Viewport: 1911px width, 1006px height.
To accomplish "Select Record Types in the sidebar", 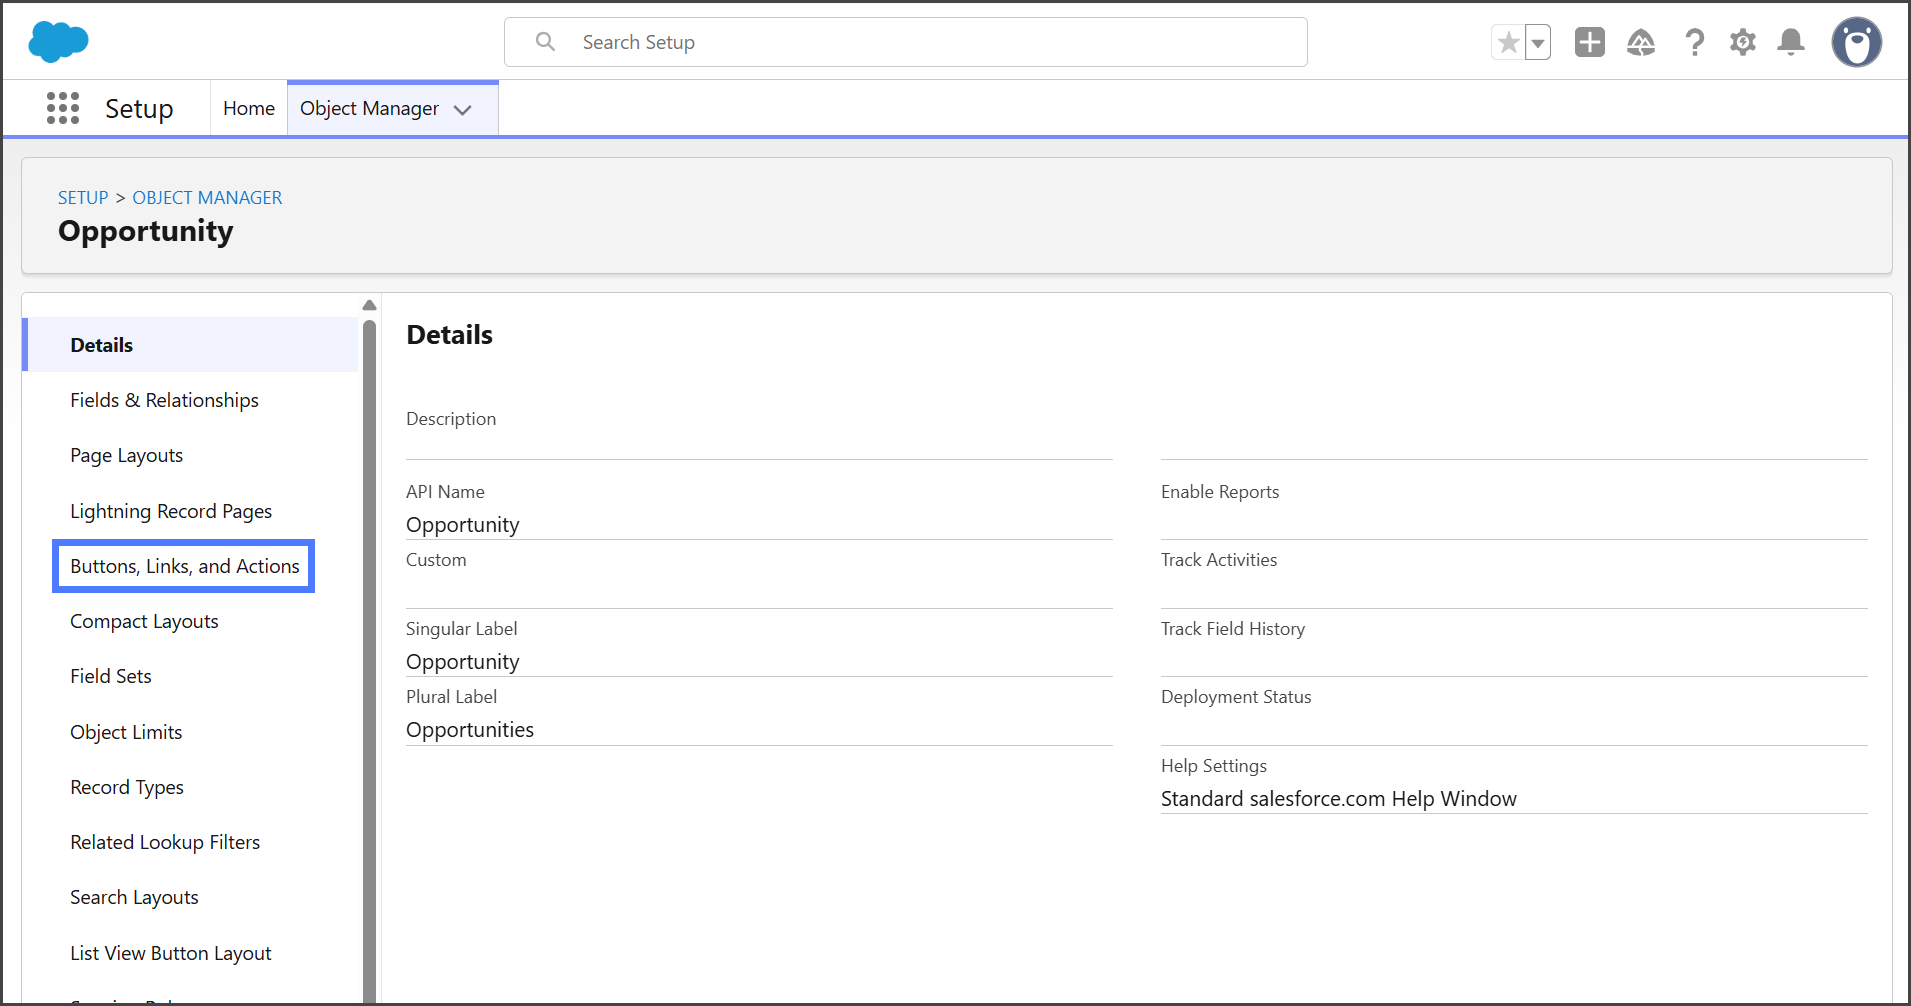I will tap(127, 787).
